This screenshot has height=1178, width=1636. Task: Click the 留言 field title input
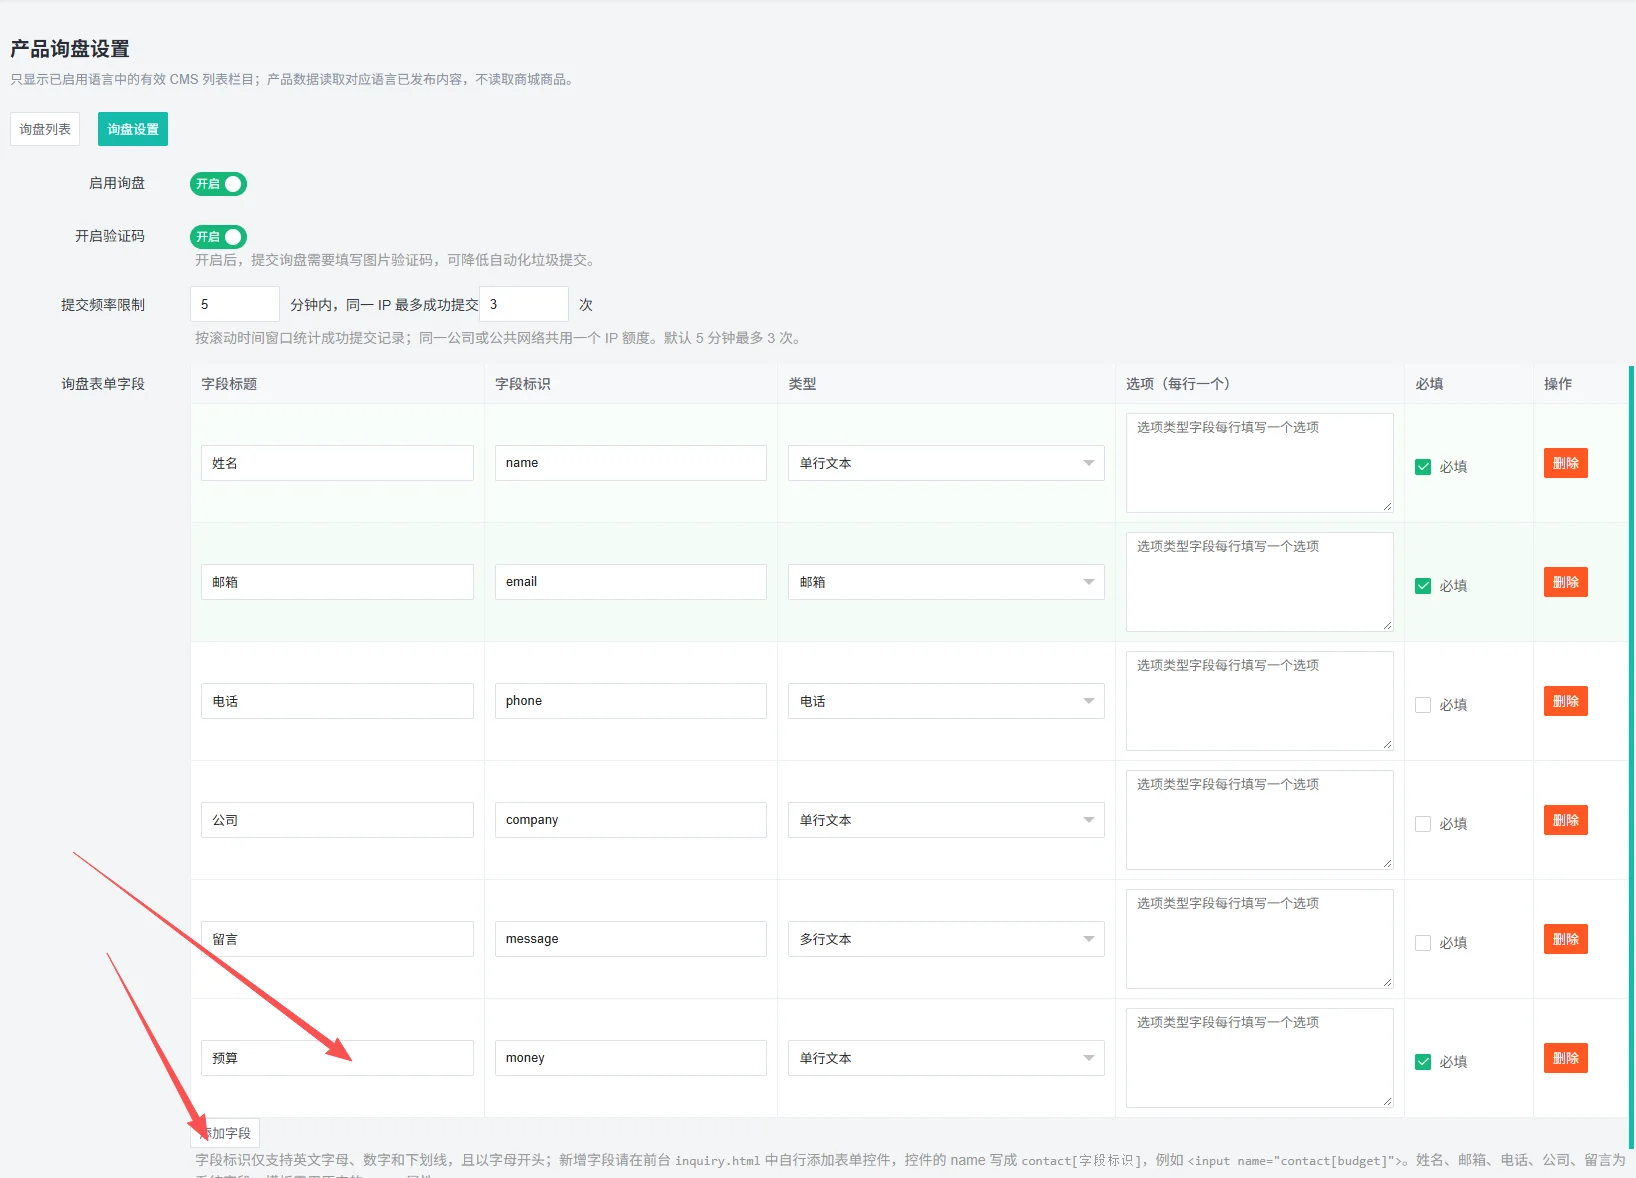tap(337, 939)
